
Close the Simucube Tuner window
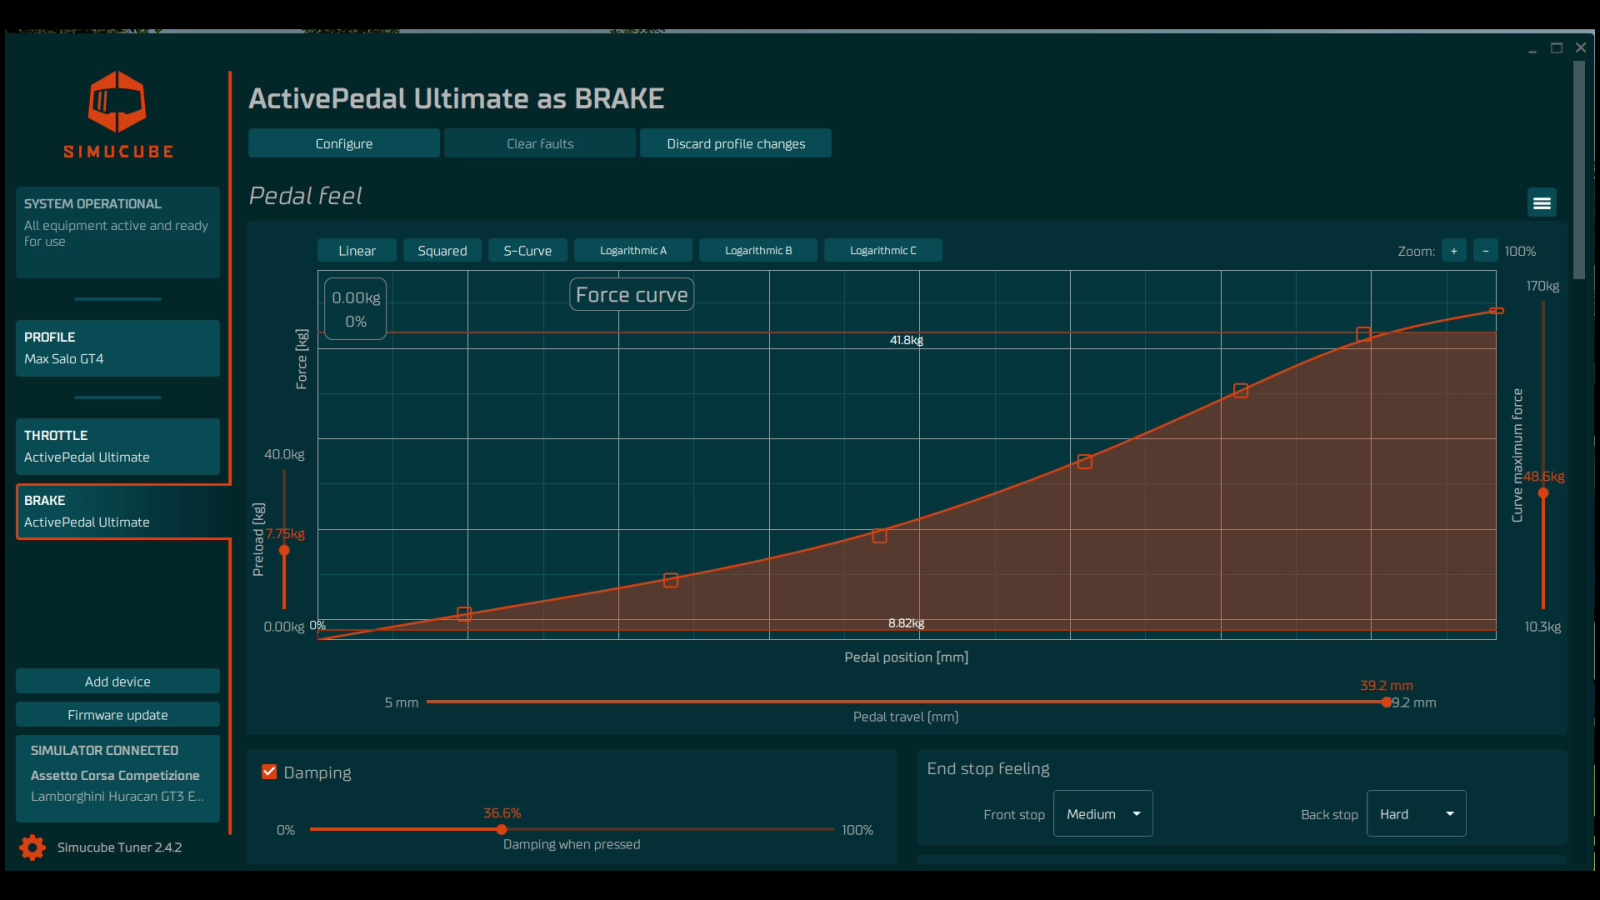tap(1581, 48)
